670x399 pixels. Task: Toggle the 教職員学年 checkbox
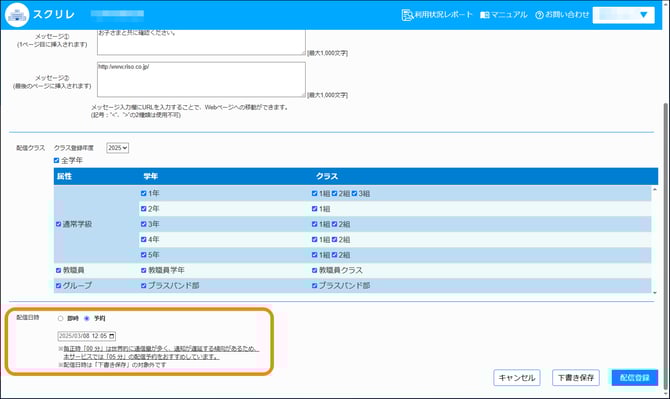[x=144, y=270]
